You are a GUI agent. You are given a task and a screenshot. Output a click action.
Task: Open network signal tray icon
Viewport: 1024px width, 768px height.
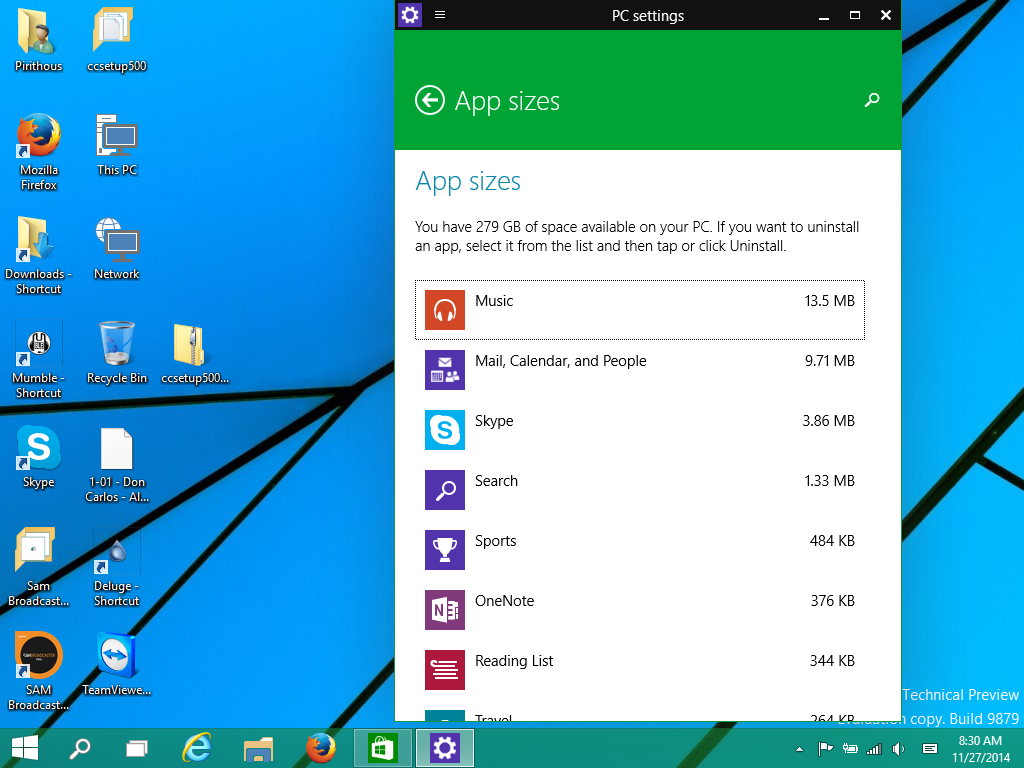(874, 748)
